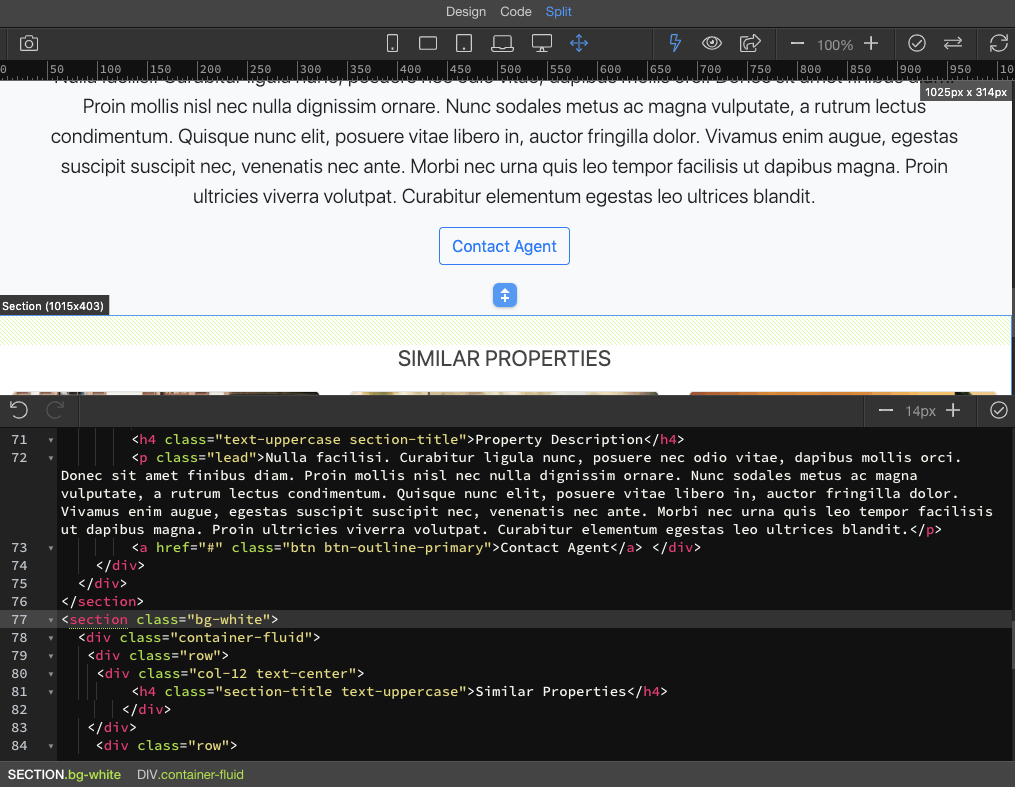Toggle the eye preview mode

click(711, 43)
